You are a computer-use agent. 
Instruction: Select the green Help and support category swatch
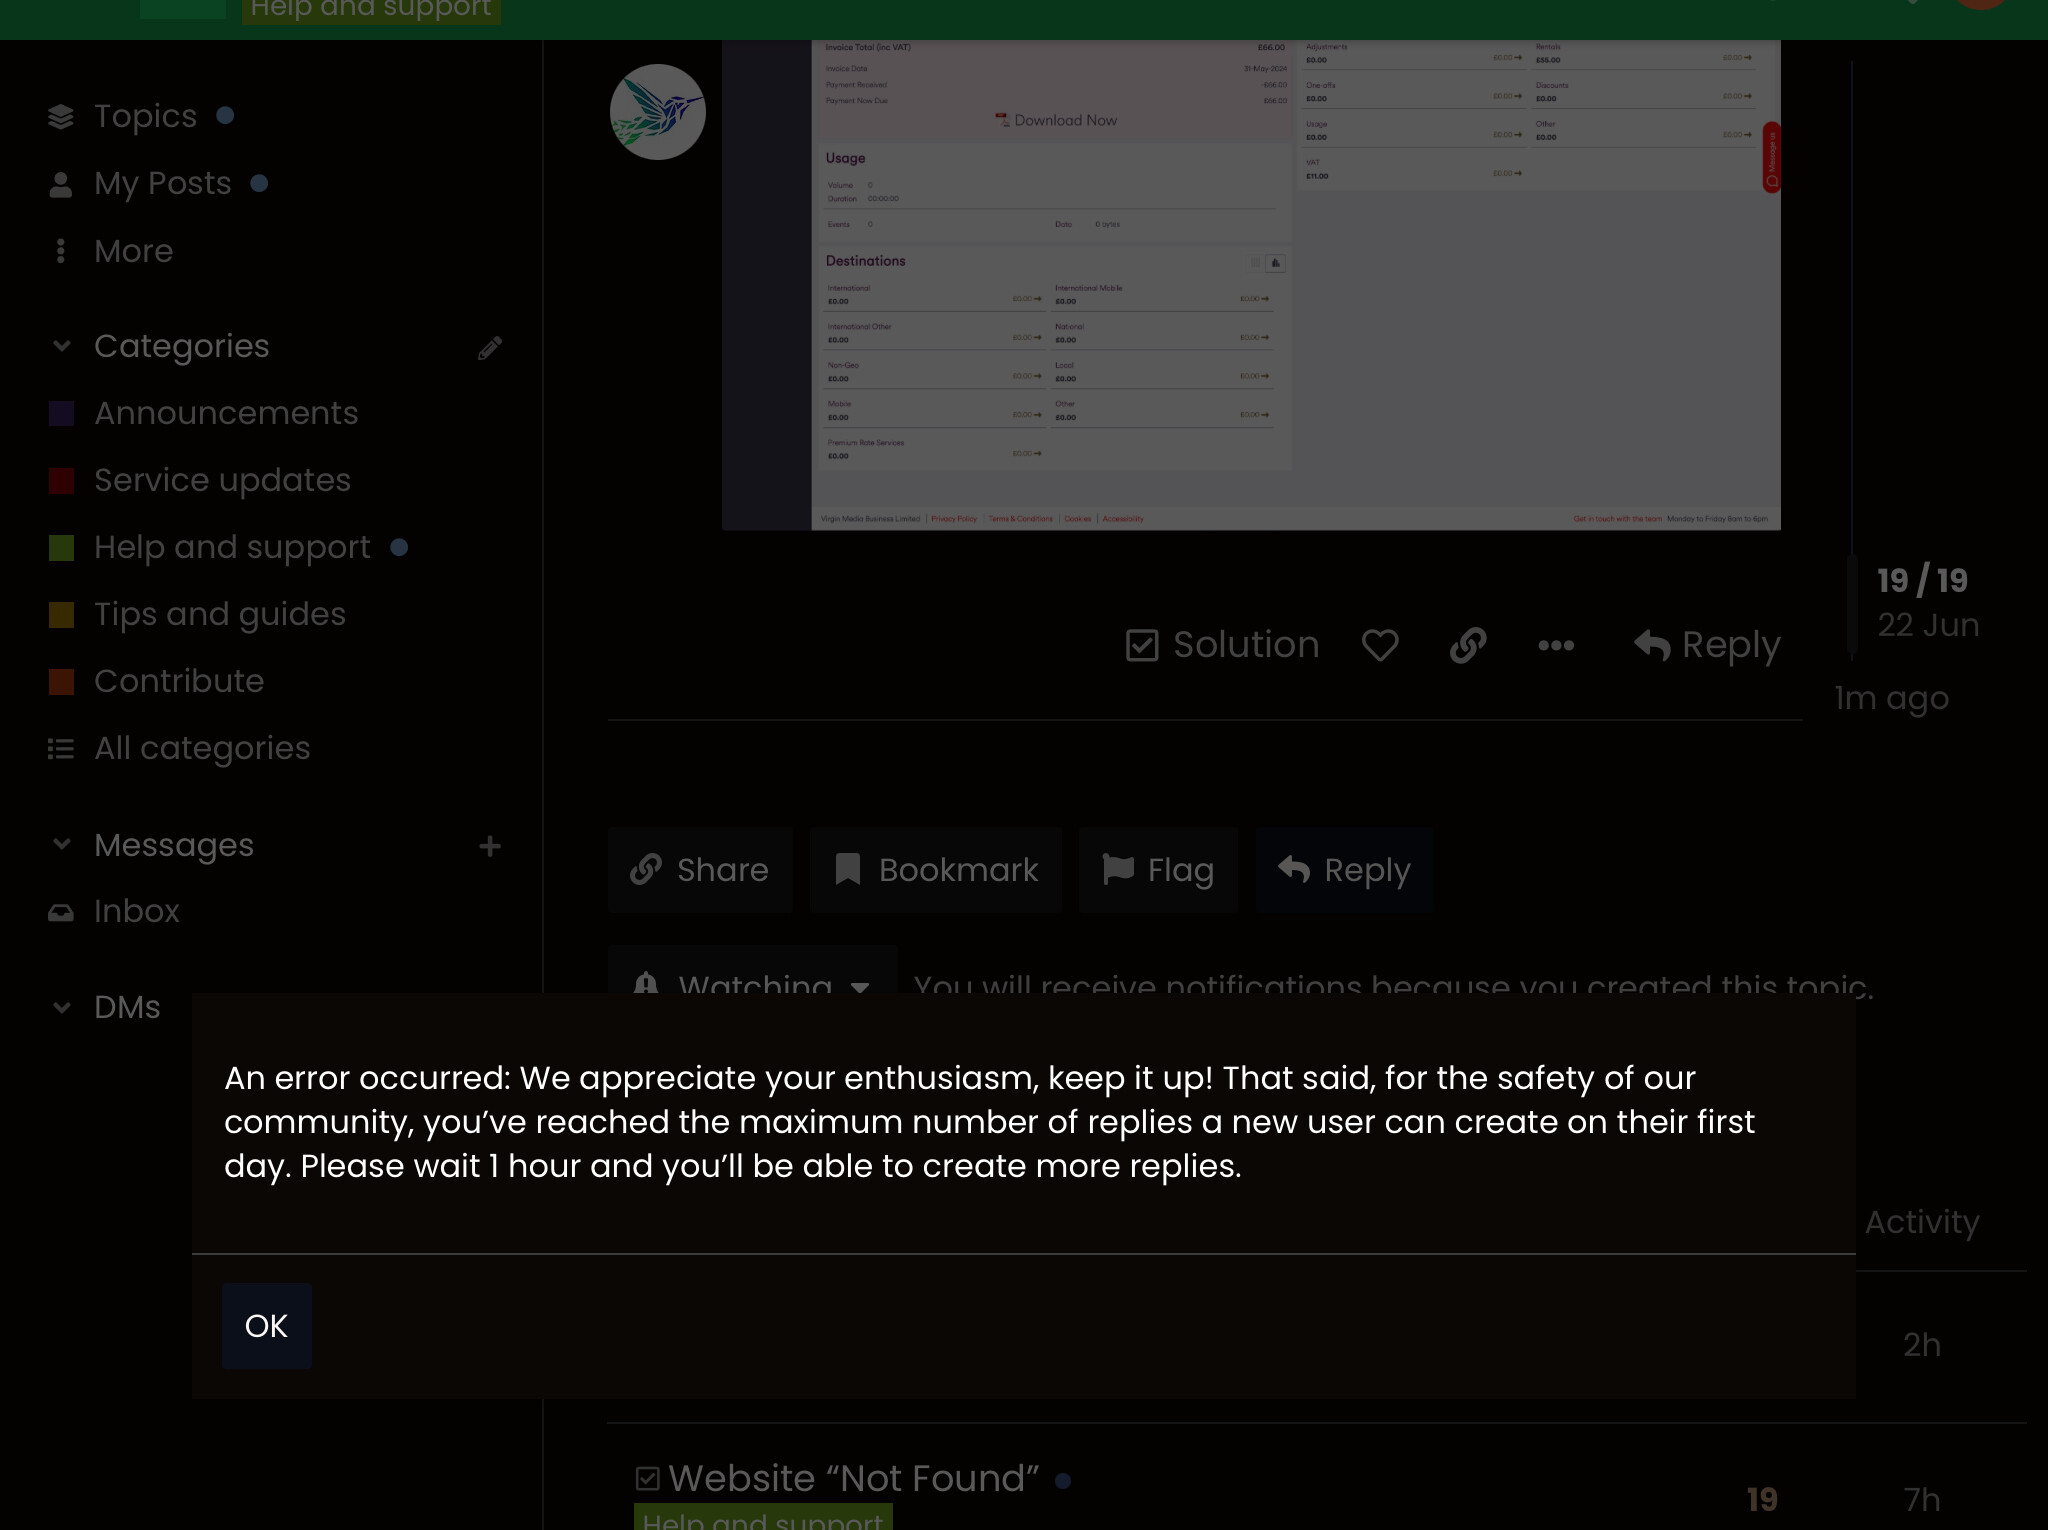click(x=62, y=548)
